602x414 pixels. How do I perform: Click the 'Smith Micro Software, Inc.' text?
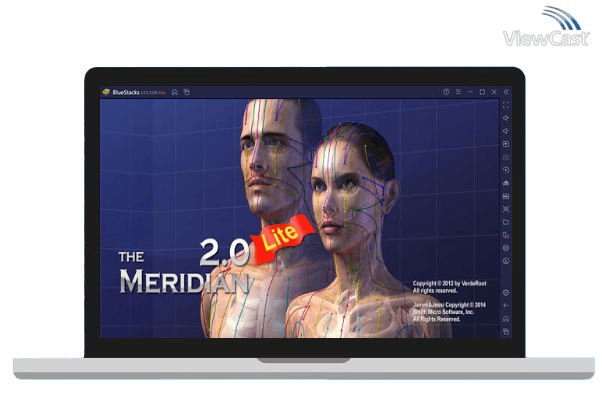[x=443, y=312]
